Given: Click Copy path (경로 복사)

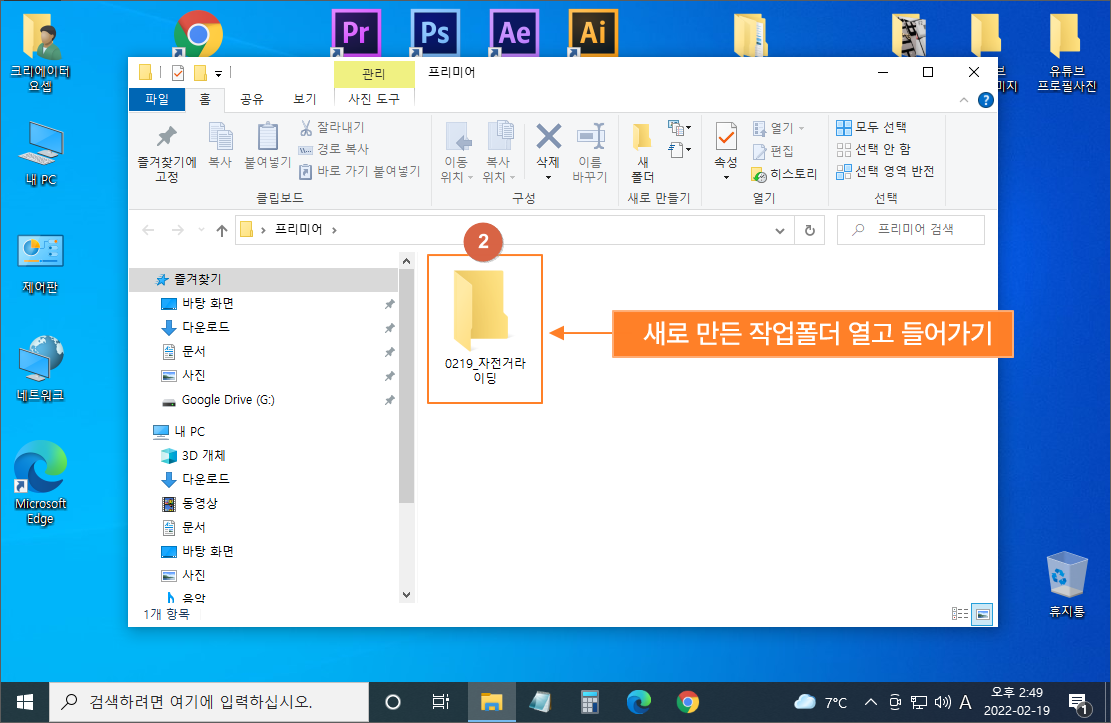Looking at the screenshot, I should (x=334, y=150).
